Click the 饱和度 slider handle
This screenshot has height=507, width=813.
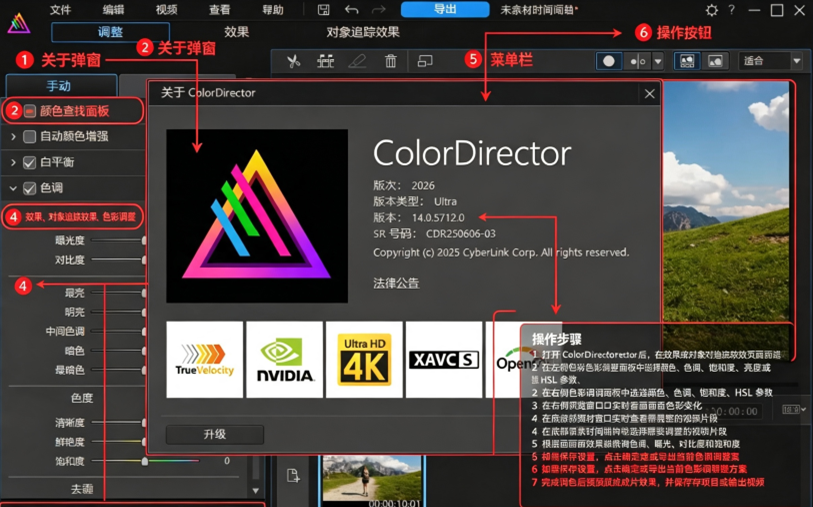click(145, 461)
